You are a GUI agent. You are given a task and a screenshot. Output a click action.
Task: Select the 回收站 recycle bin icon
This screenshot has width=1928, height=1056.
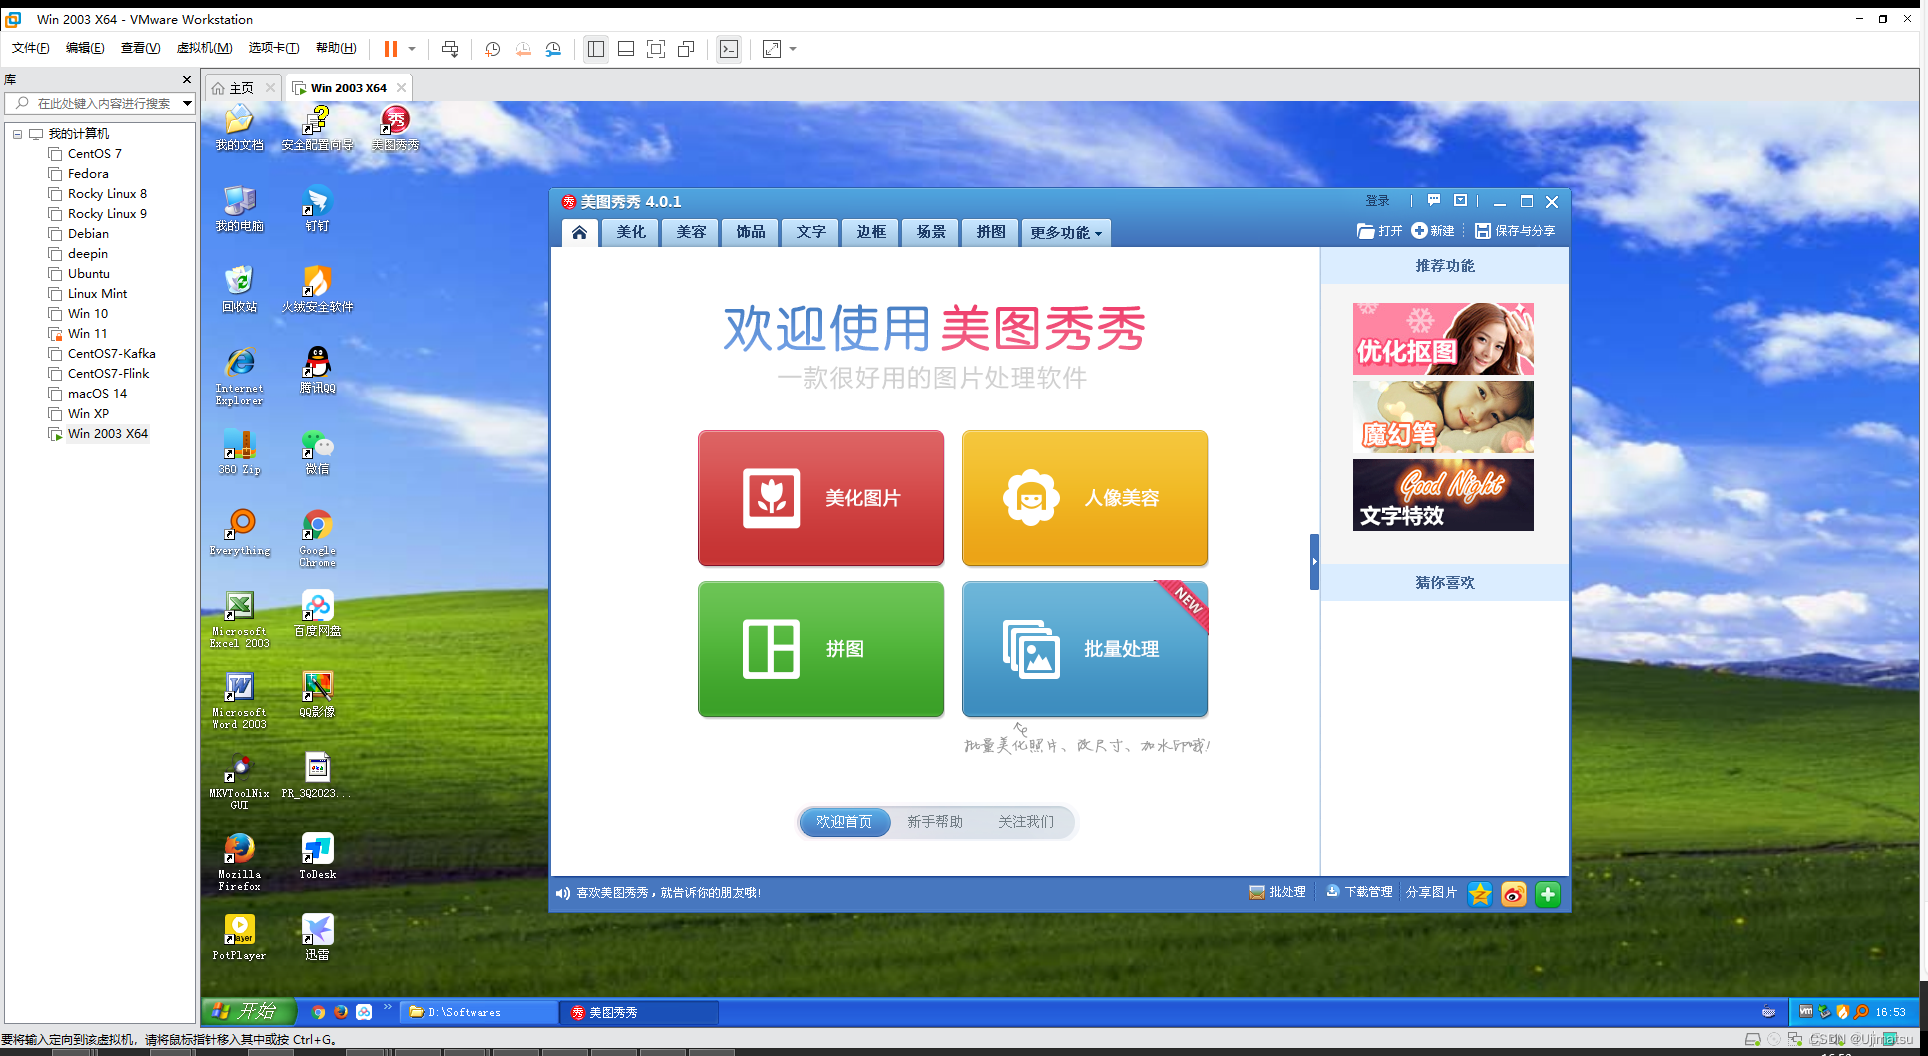click(x=240, y=290)
